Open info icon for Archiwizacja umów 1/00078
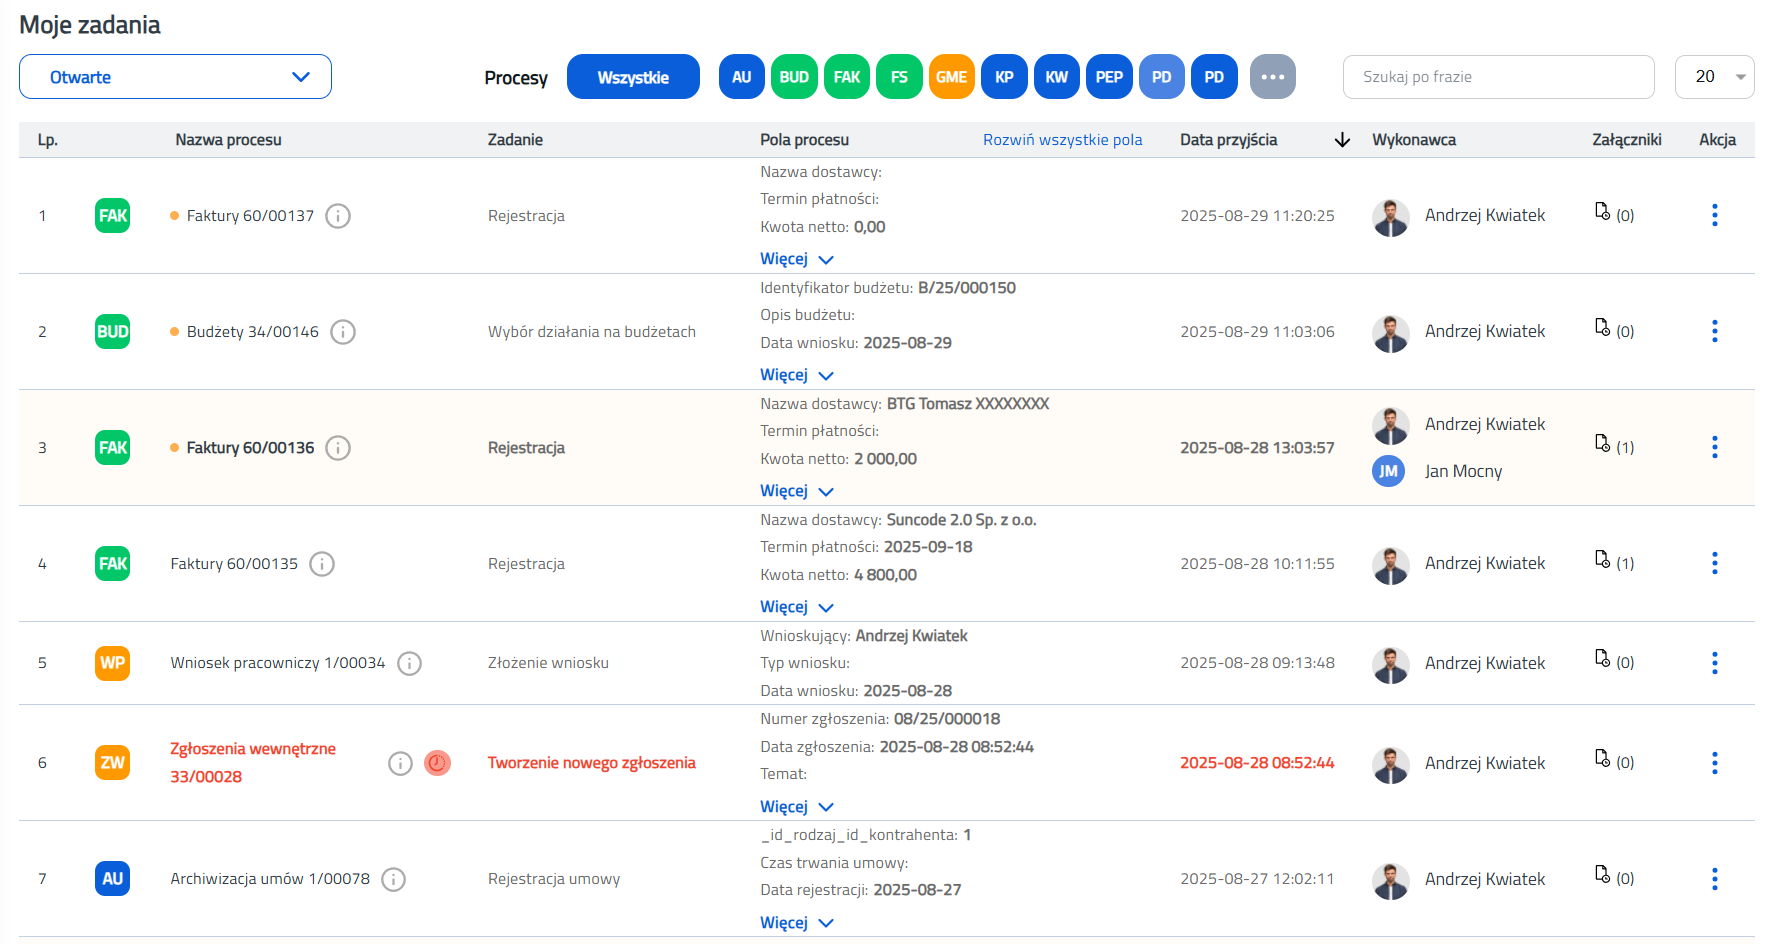The image size is (1771, 944). coord(394,879)
